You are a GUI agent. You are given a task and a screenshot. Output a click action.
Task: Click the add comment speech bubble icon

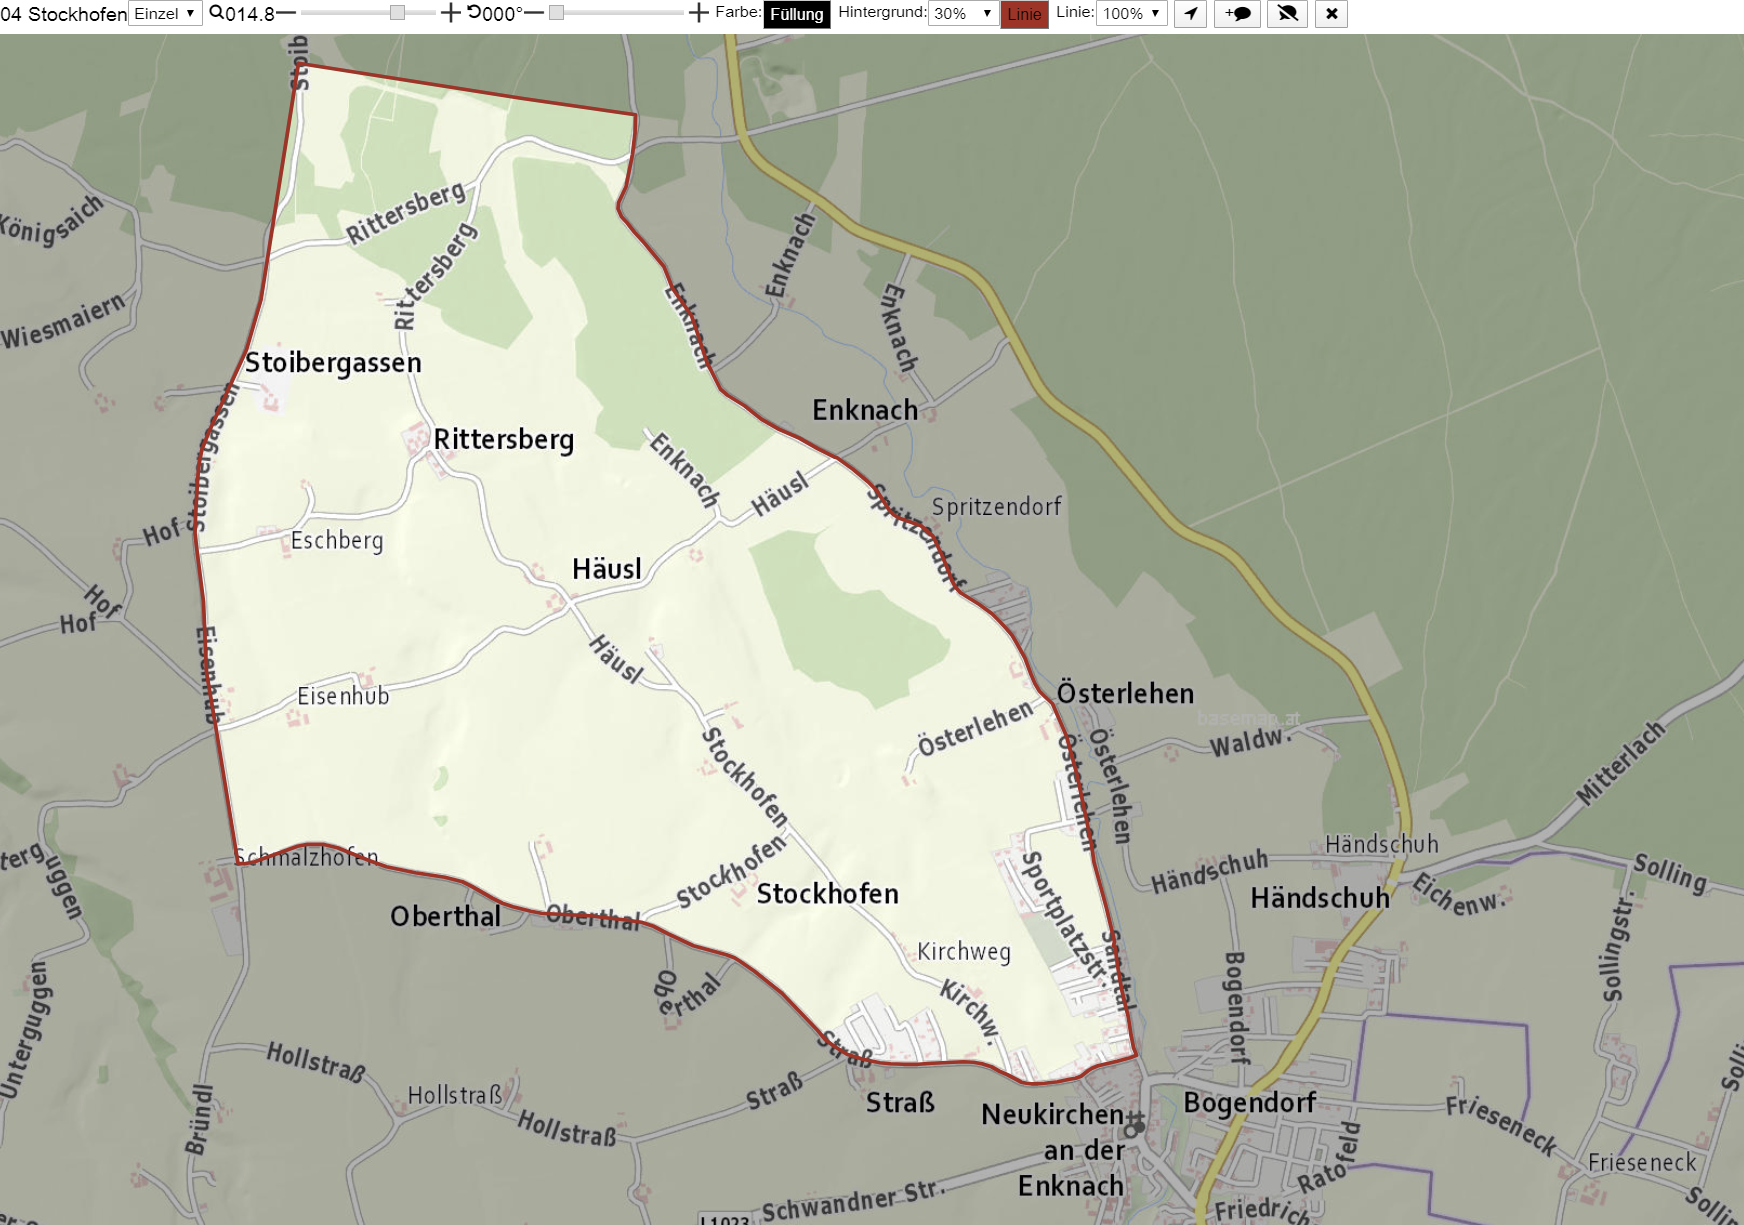pyautogui.click(x=1237, y=14)
